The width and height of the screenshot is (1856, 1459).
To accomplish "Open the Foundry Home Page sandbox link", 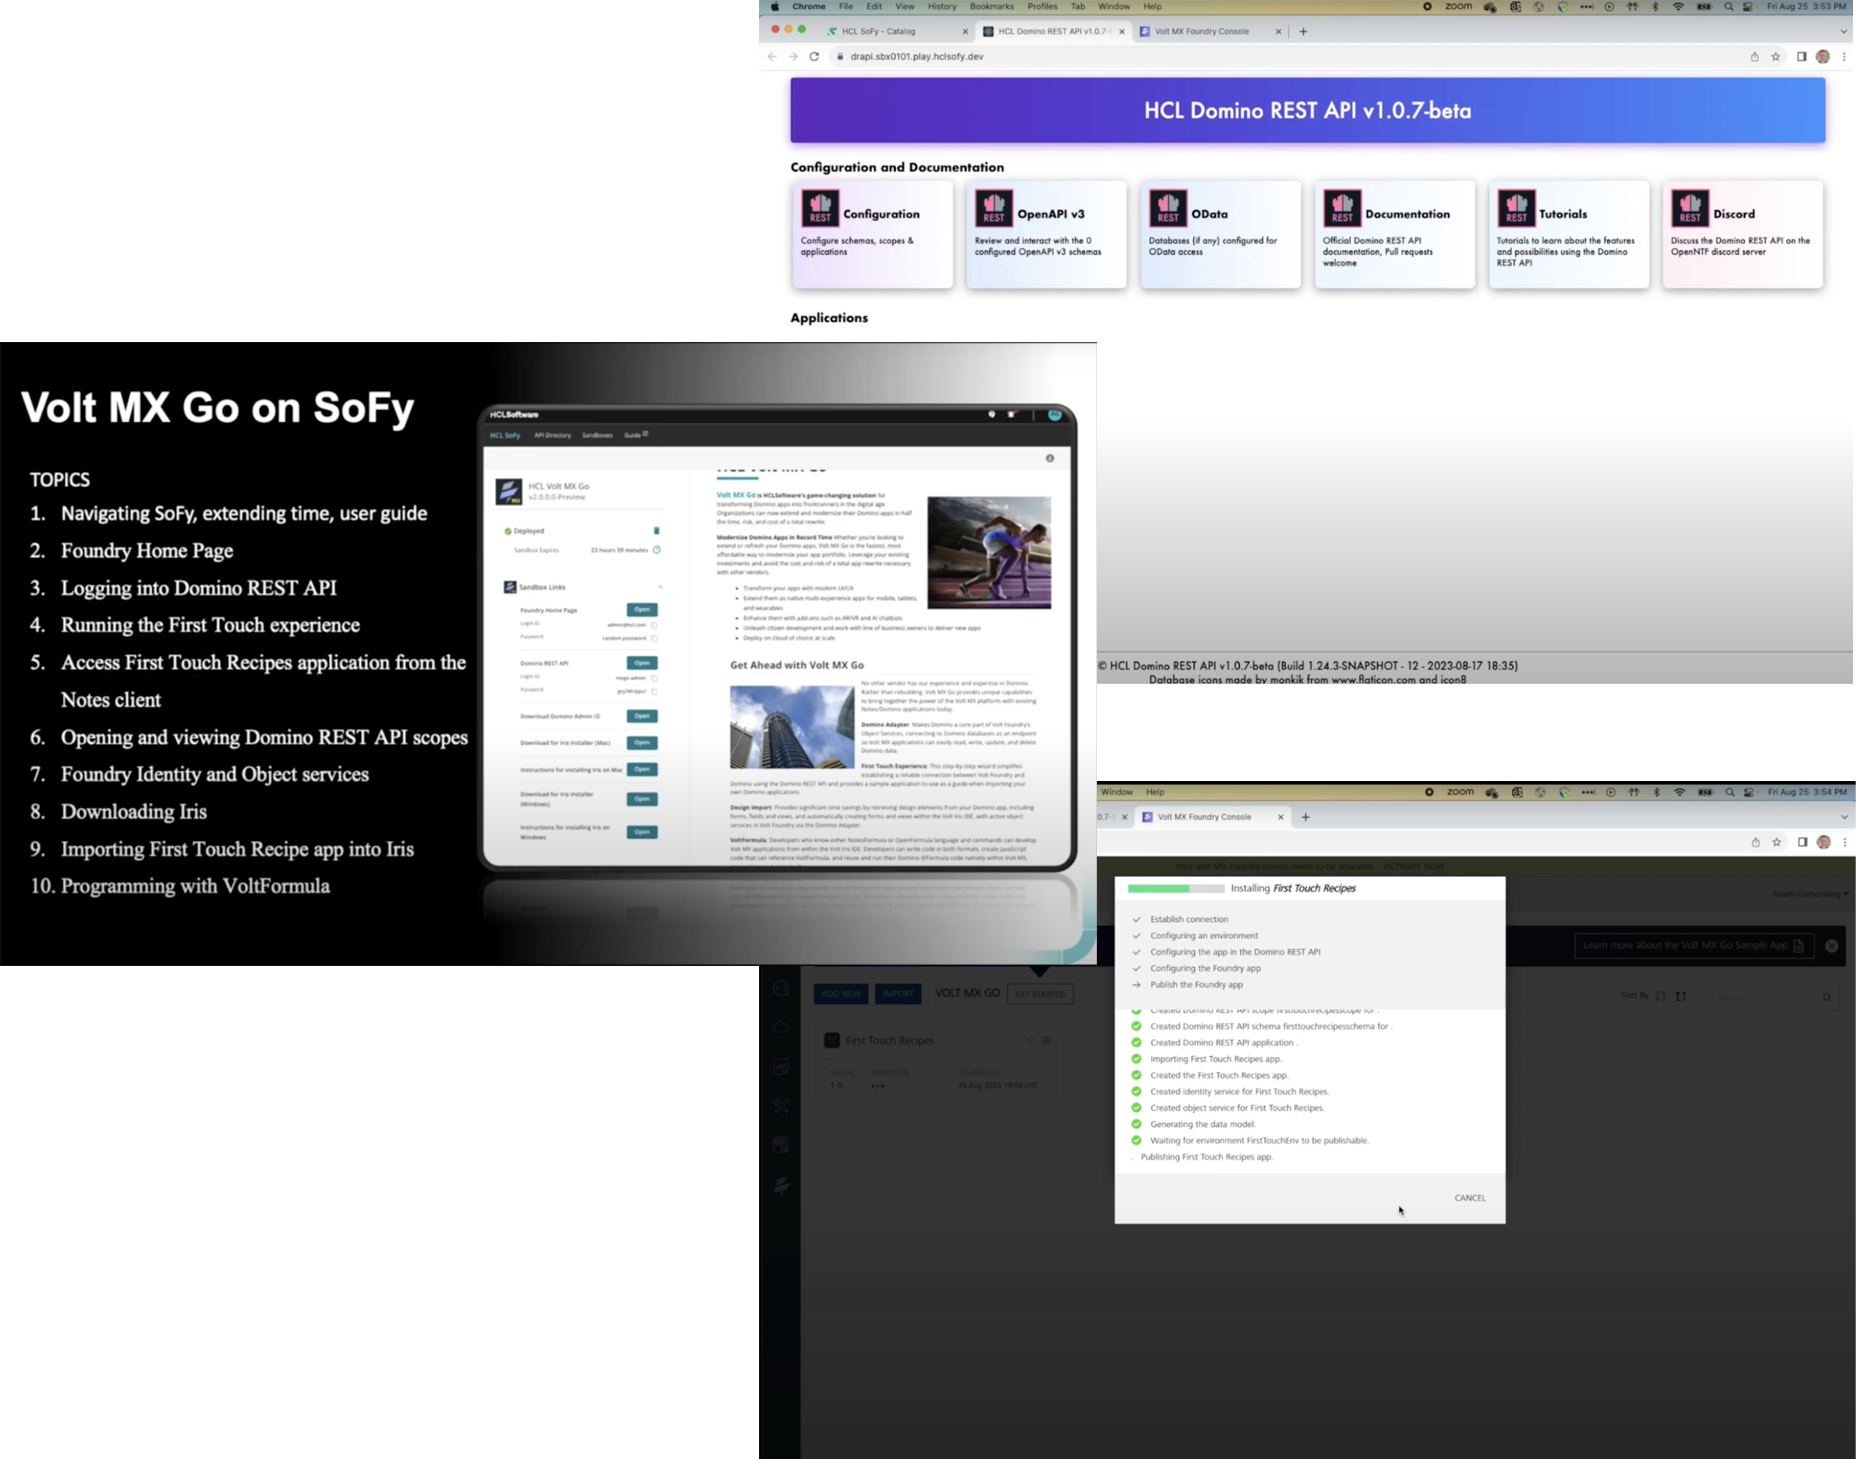I will tap(642, 610).
